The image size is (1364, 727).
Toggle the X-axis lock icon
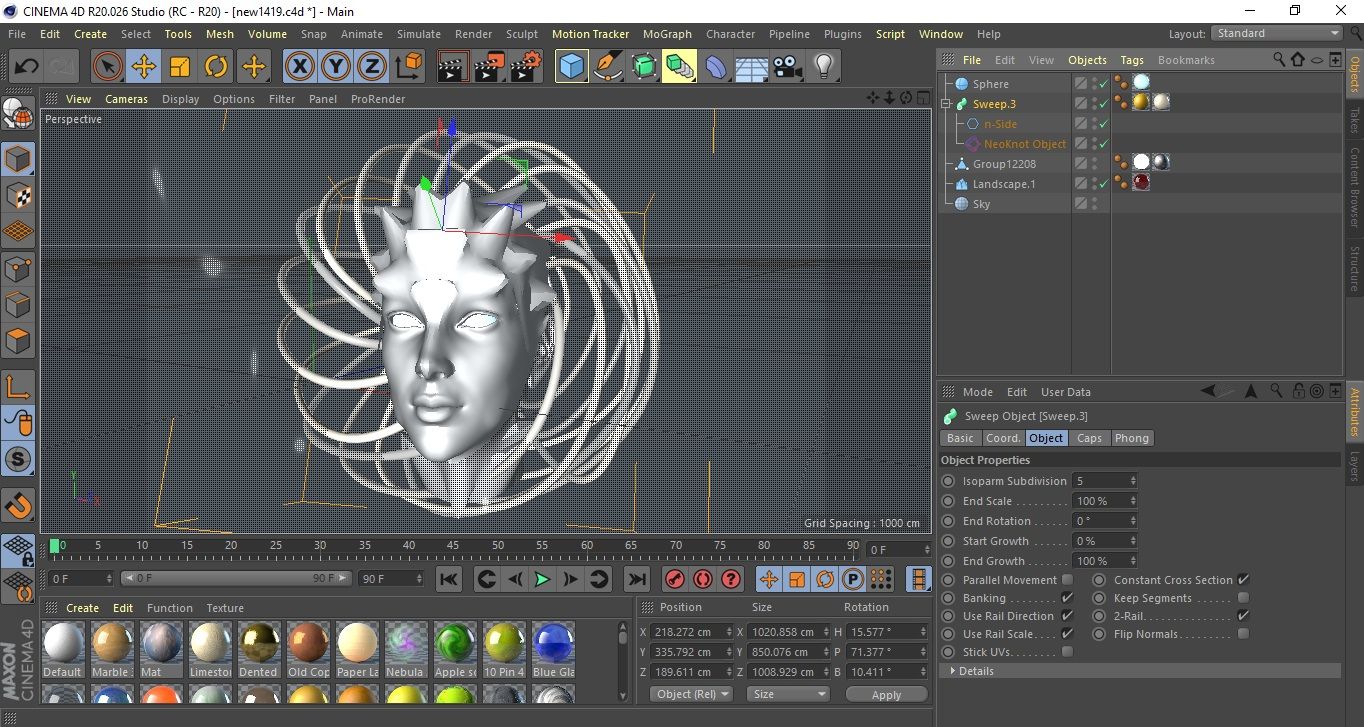pyautogui.click(x=298, y=67)
